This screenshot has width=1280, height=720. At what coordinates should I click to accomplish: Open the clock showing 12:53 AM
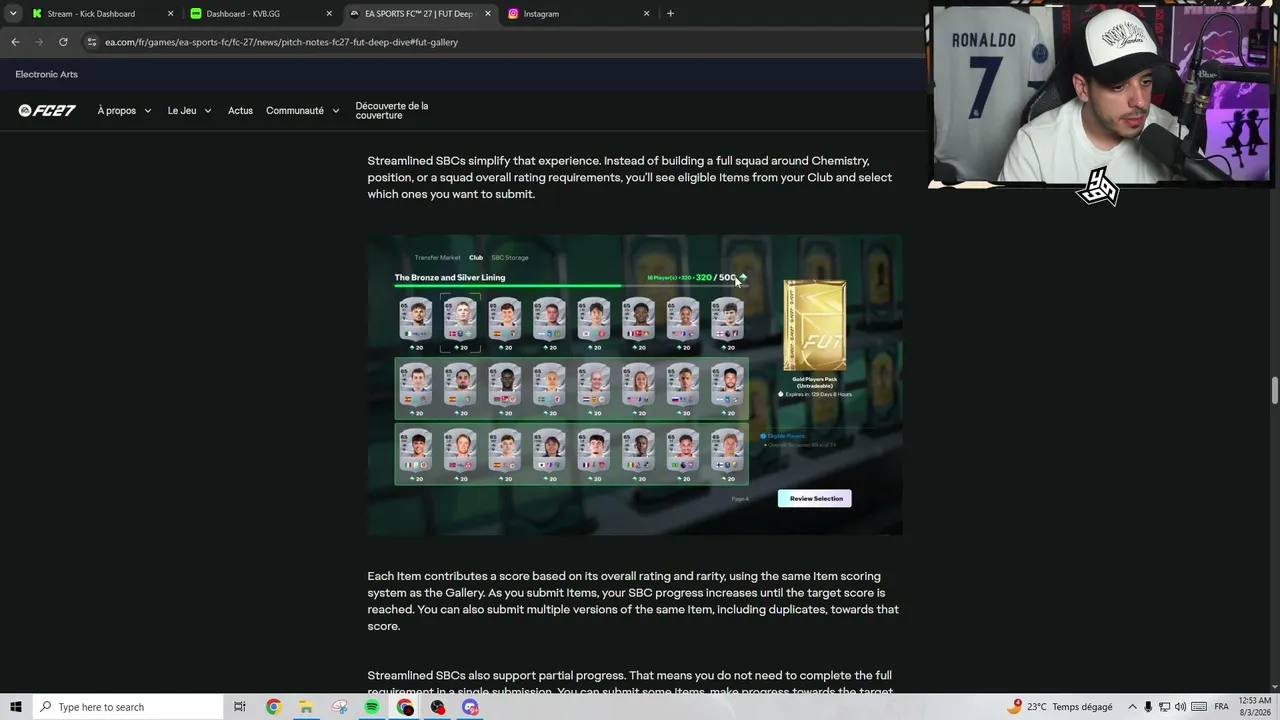(x=1254, y=707)
